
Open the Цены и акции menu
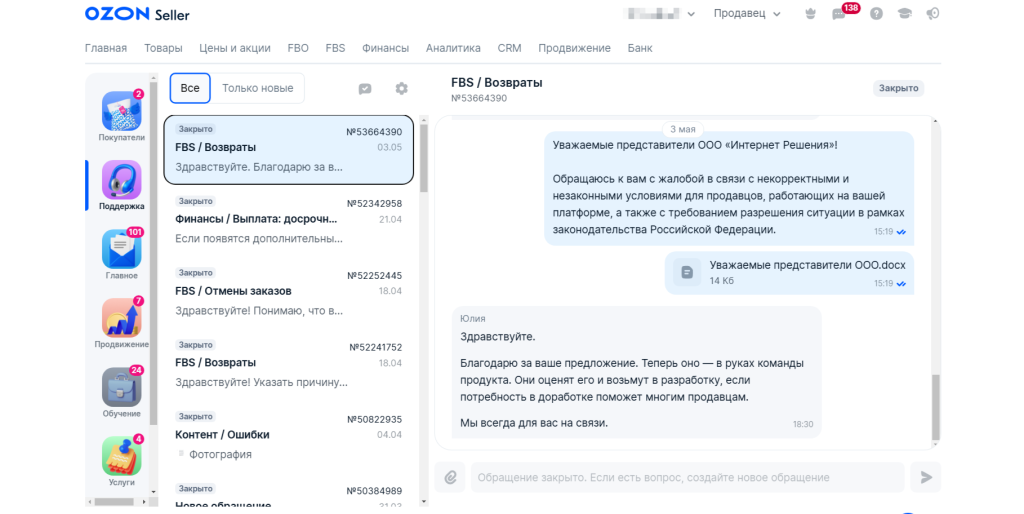point(235,48)
